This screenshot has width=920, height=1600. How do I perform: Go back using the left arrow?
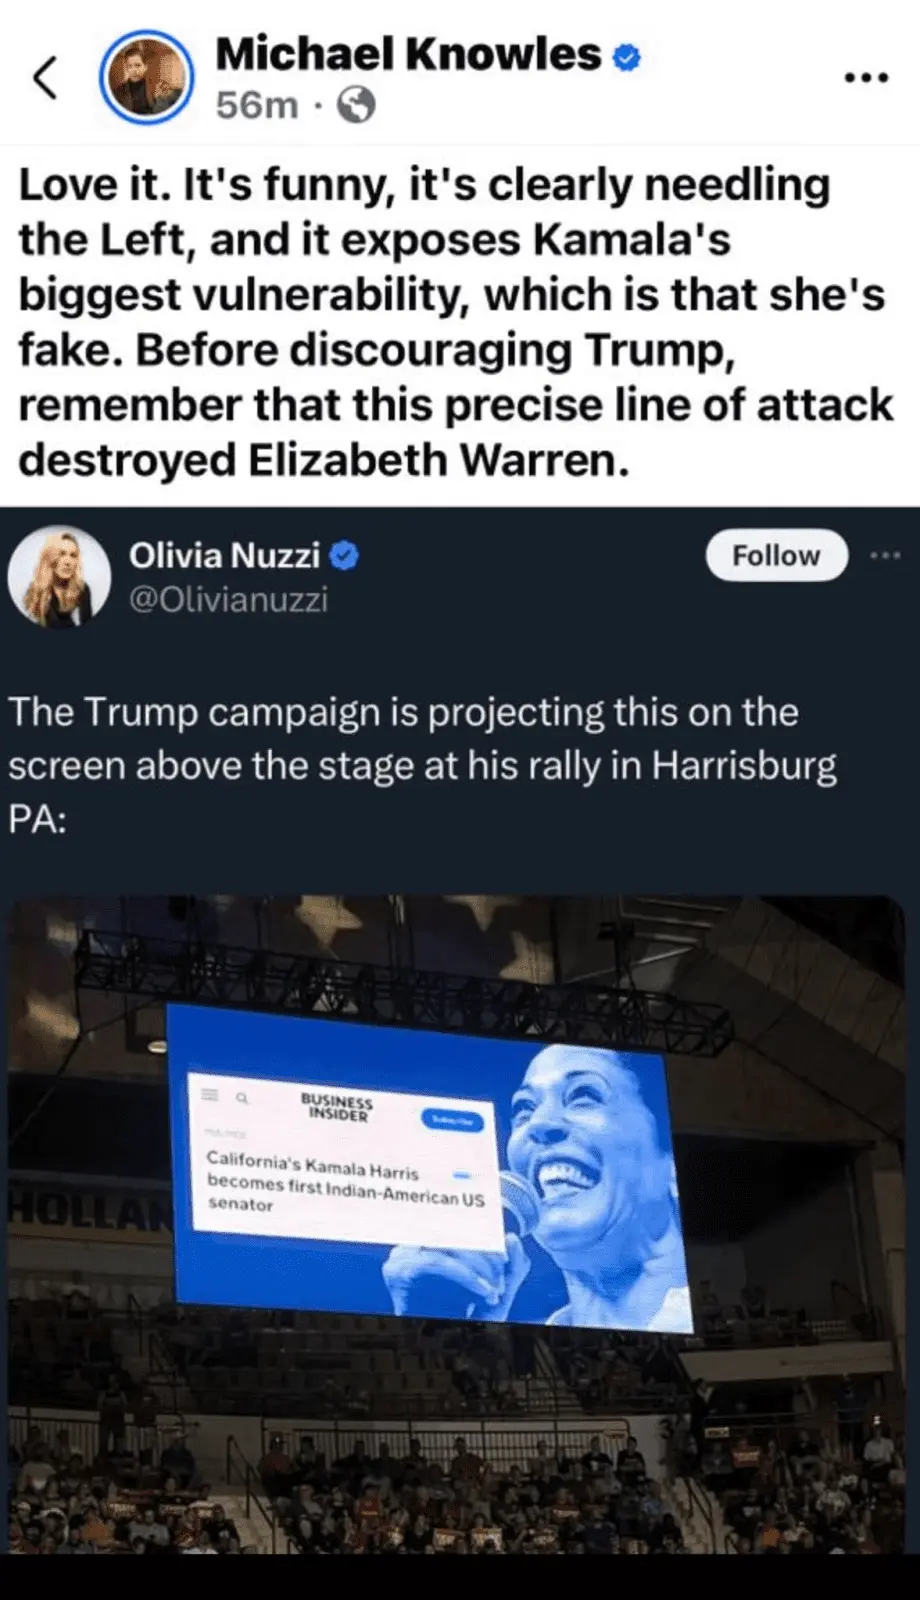point(44,78)
